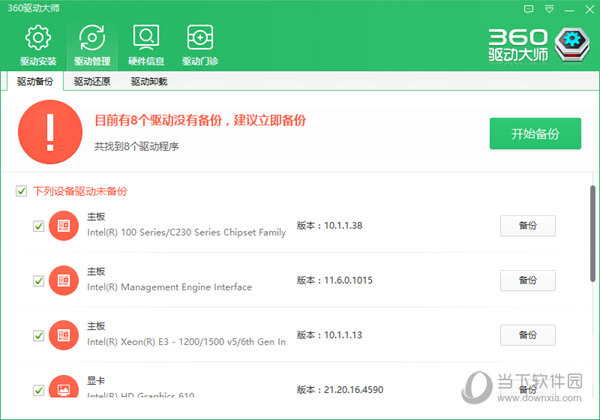
Task: Click the red 目前有8个驱动没有备份 heading
Action: pos(200,120)
